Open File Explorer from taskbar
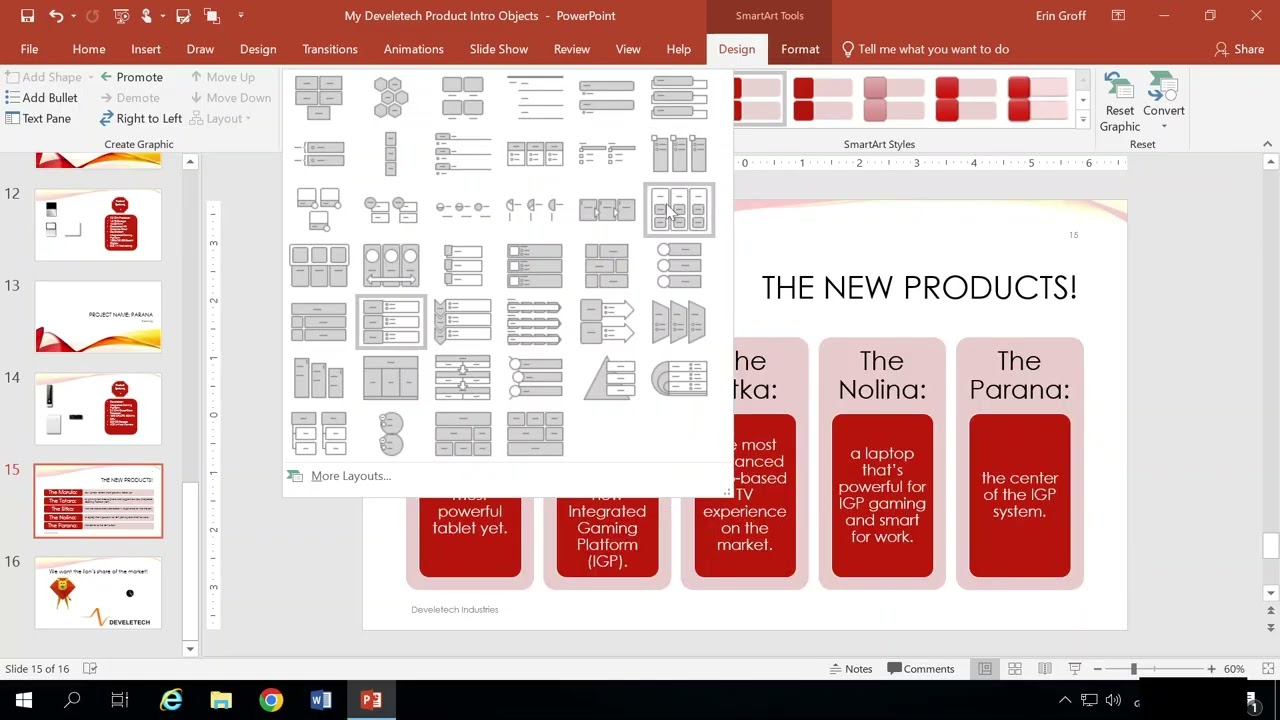 coord(221,700)
